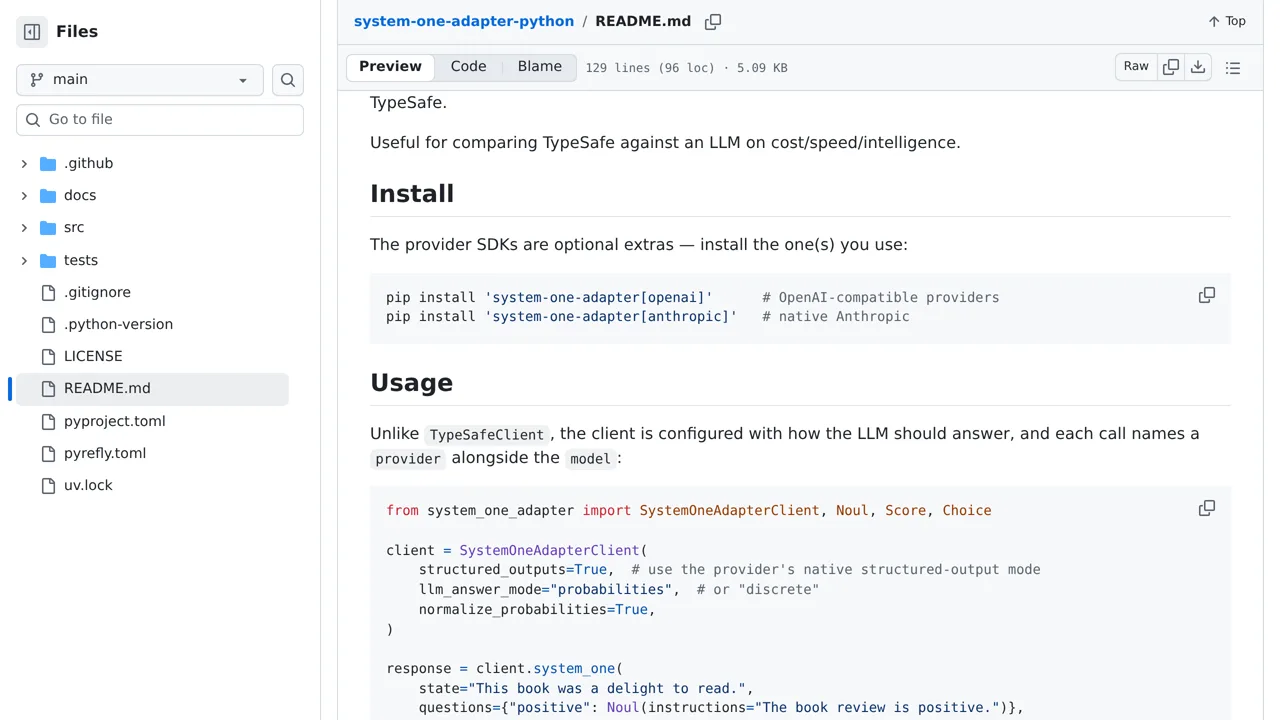
Task: Open the docs folder
Action: pyautogui.click(x=80, y=196)
